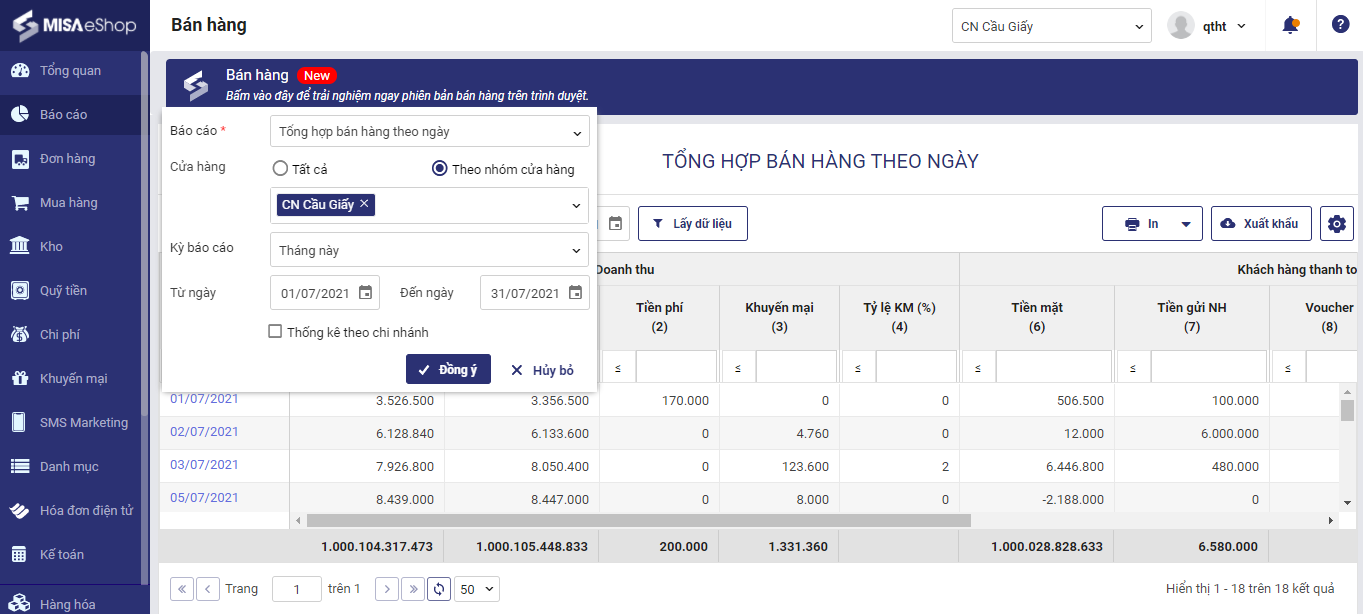Open the Đến ngày calendar picker
1363x614 pixels.
[575, 293]
